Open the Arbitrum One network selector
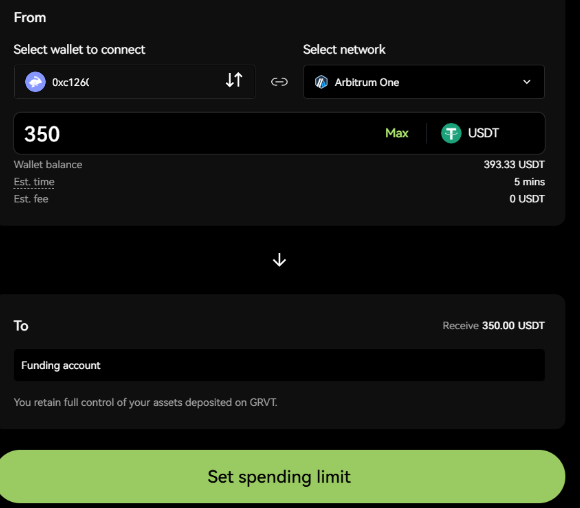 424,82
